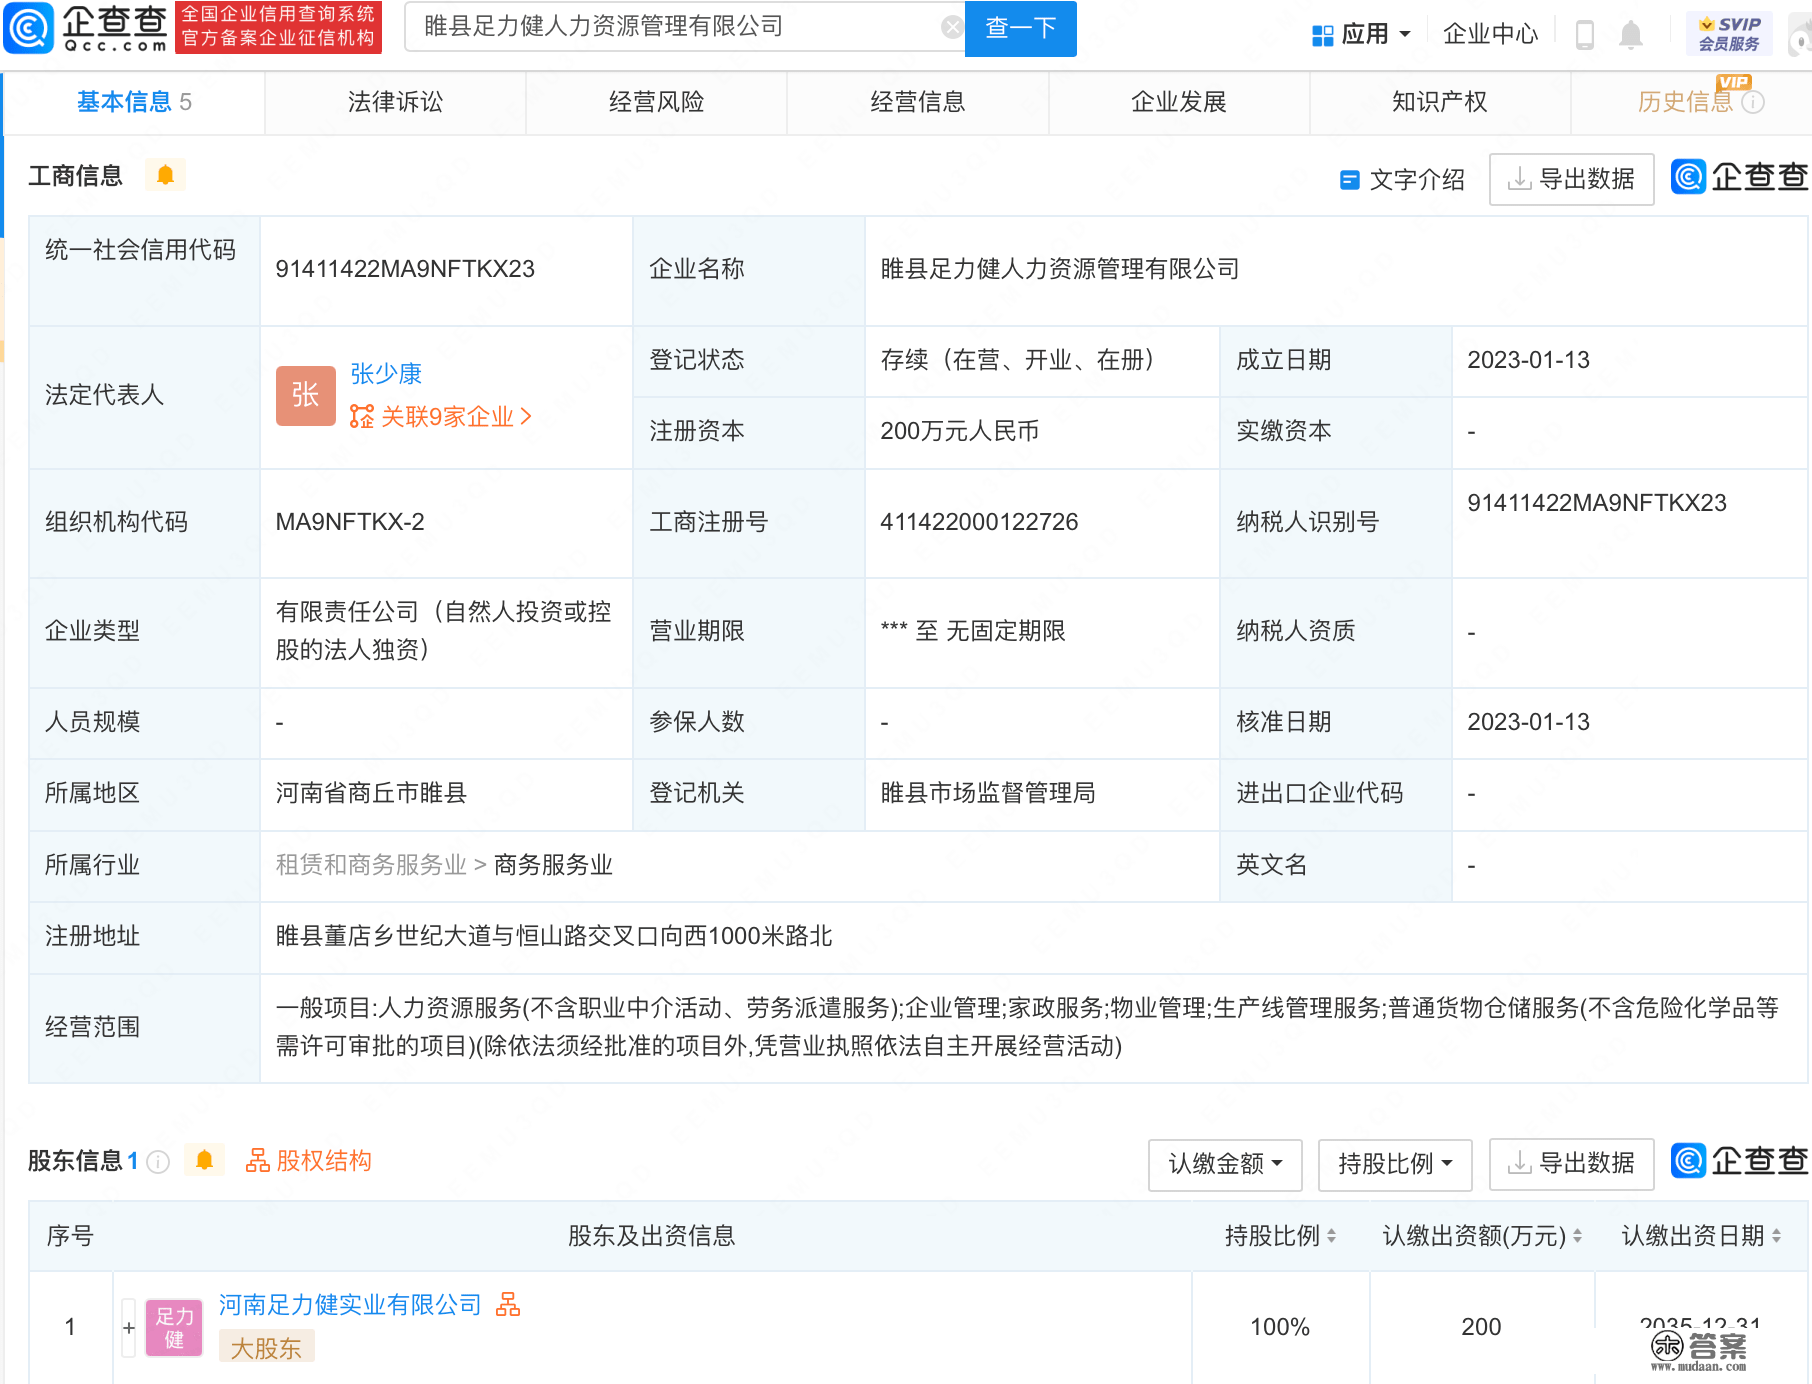Click the 河南省商丘市睢县 region value
Image resolution: width=1812 pixels, height=1384 pixels.
pos(371,793)
